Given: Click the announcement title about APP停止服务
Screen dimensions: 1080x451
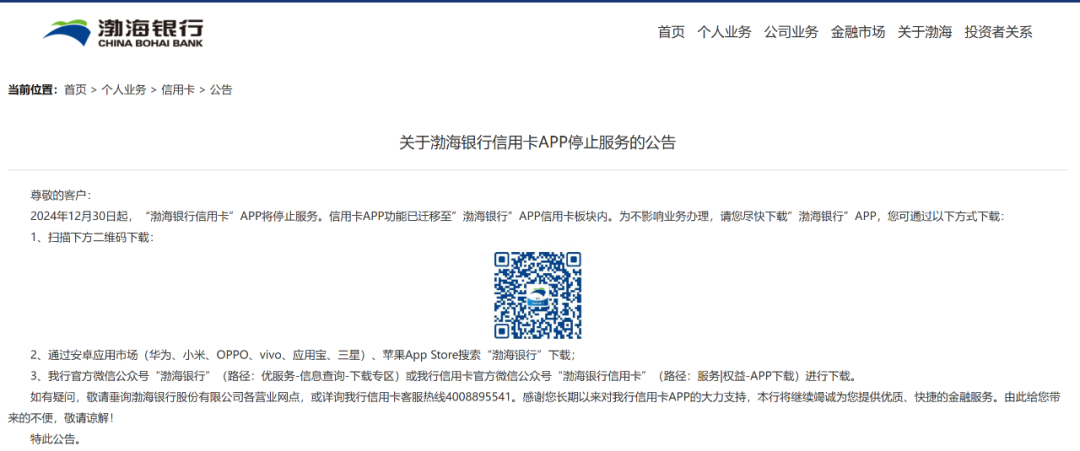Looking at the screenshot, I should click(x=538, y=143).
